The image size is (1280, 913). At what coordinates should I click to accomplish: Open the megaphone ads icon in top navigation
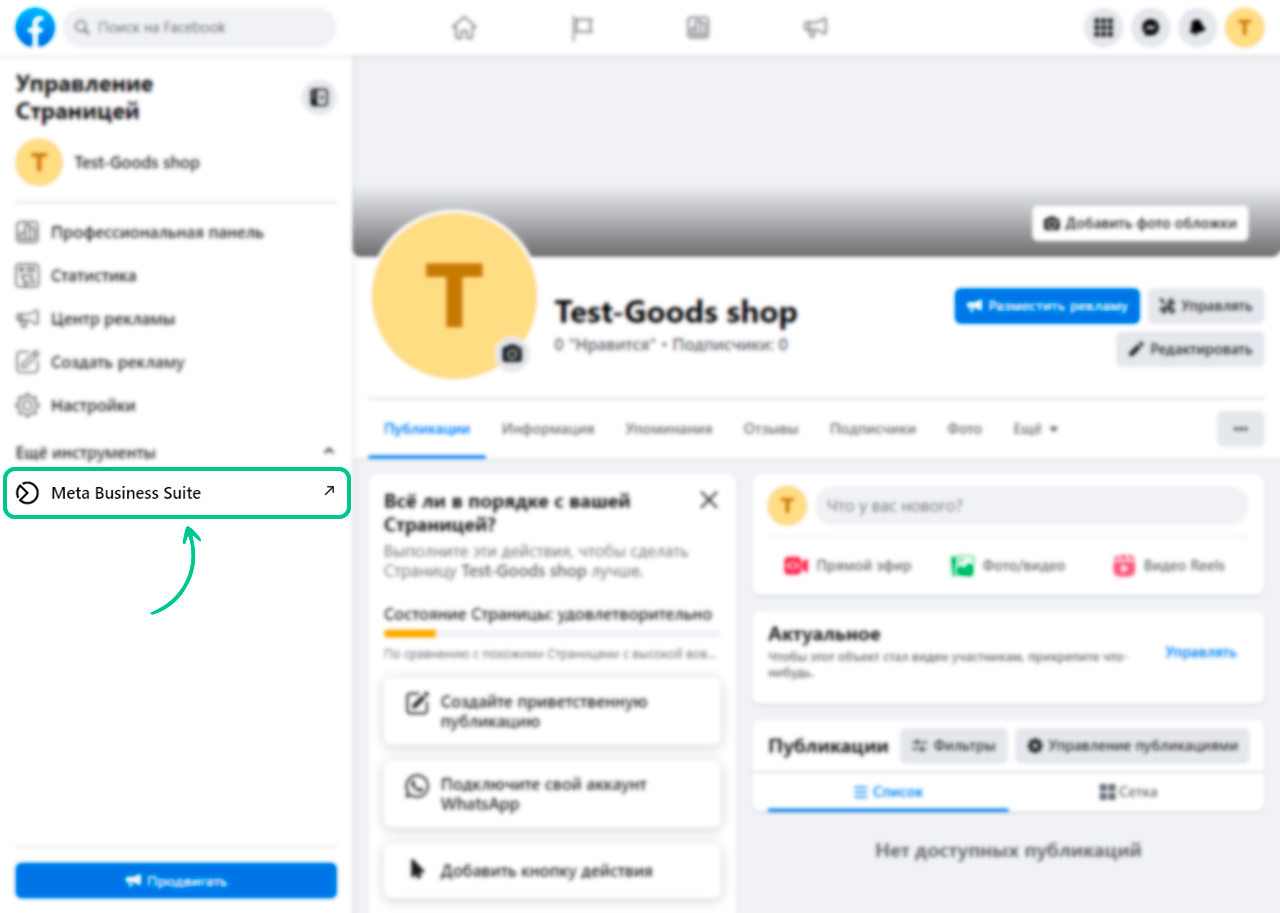(x=815, y=28)
